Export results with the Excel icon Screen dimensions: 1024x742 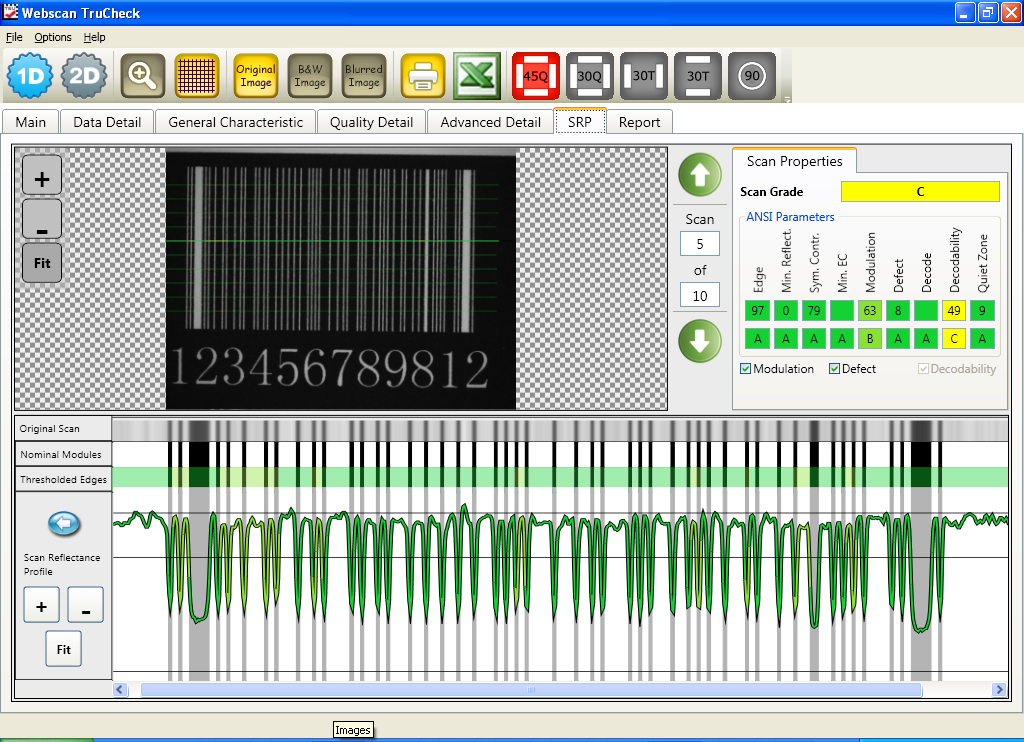click(477, 76)
